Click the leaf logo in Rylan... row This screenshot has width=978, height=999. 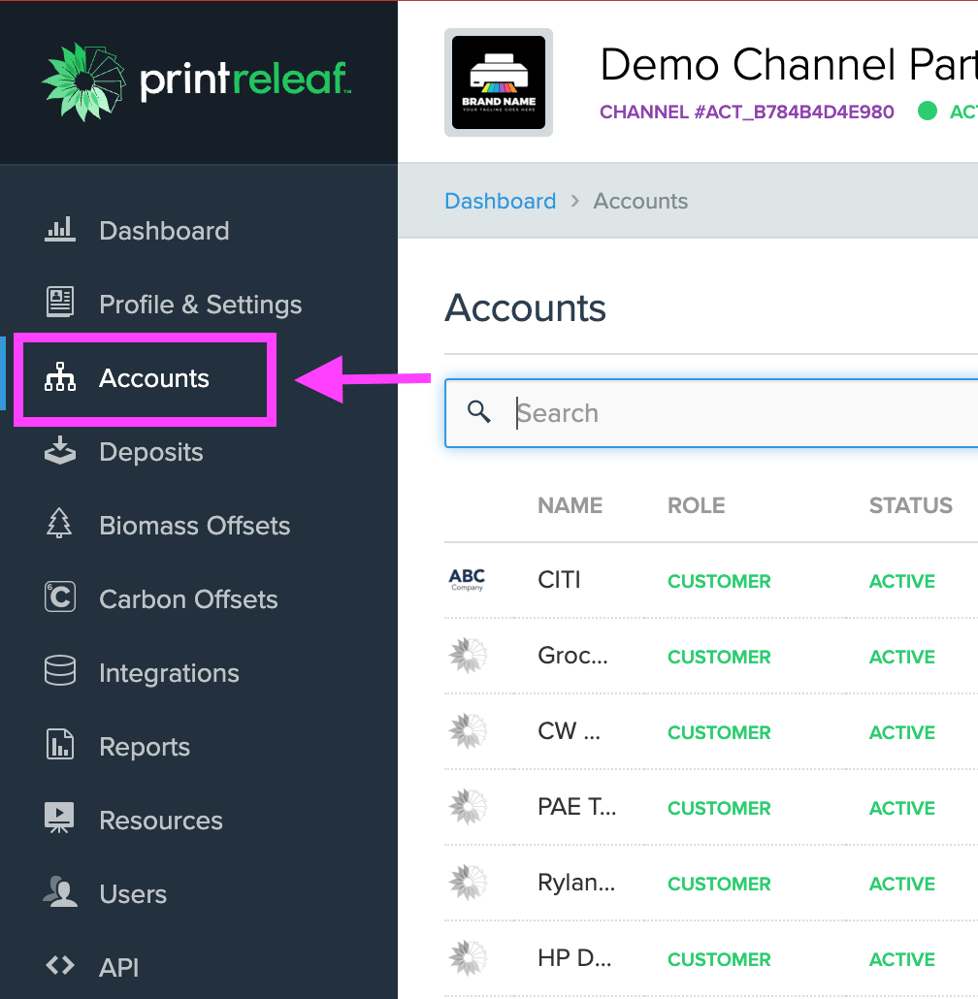click(x=468, y=883)
